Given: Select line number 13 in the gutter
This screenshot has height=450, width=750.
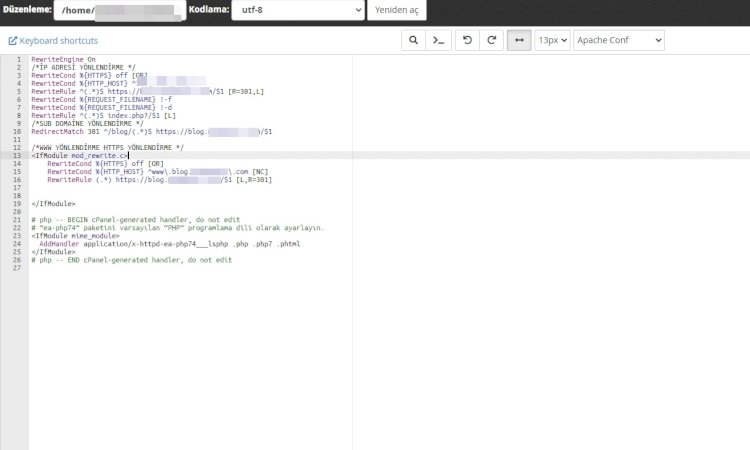Looking at the screenshot, I should [x=17, y=155].
